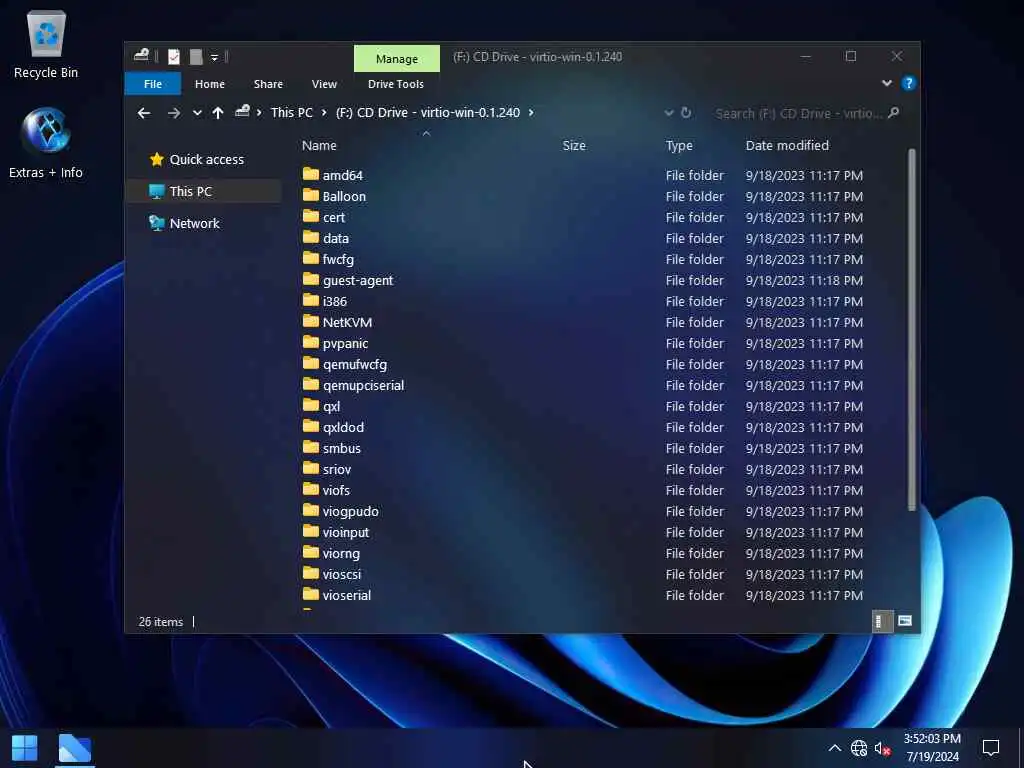Screen dimensions: 1024x768
Task: Sort by the Size column header
Action: tap(574, 146)
